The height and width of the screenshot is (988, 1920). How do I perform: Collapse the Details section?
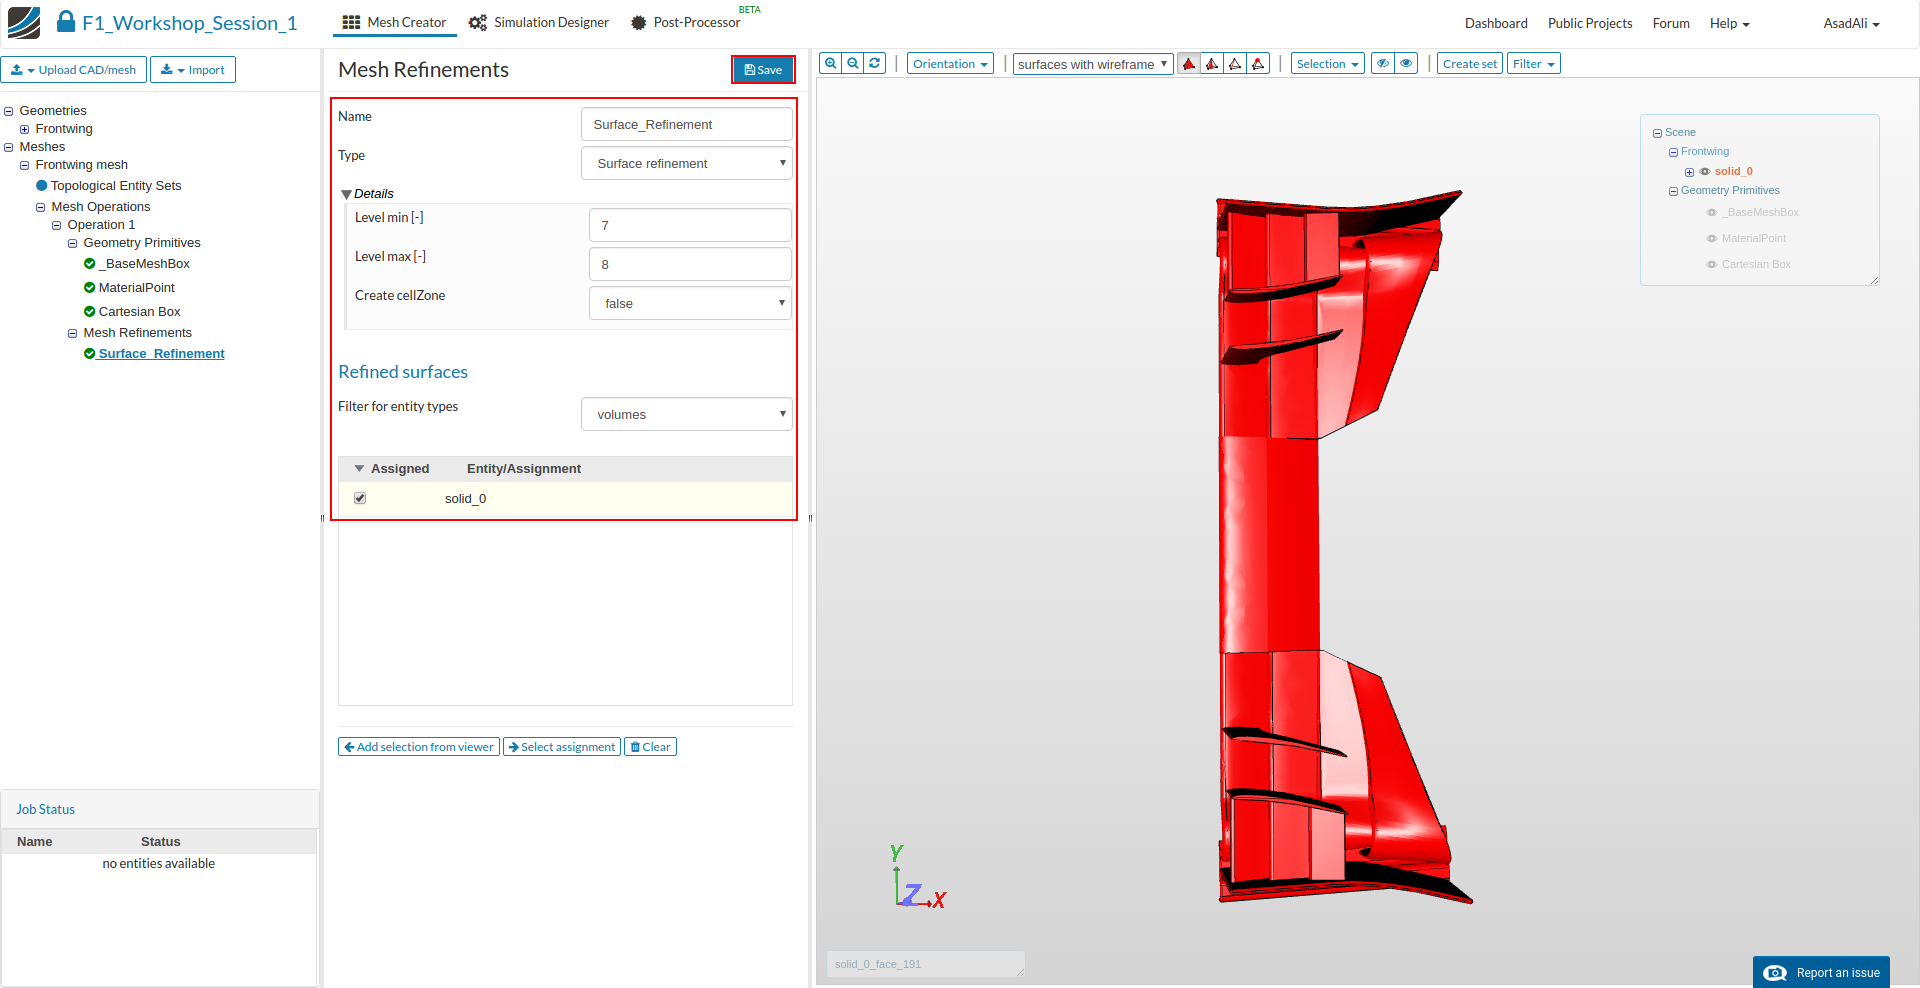pos(346,194)
